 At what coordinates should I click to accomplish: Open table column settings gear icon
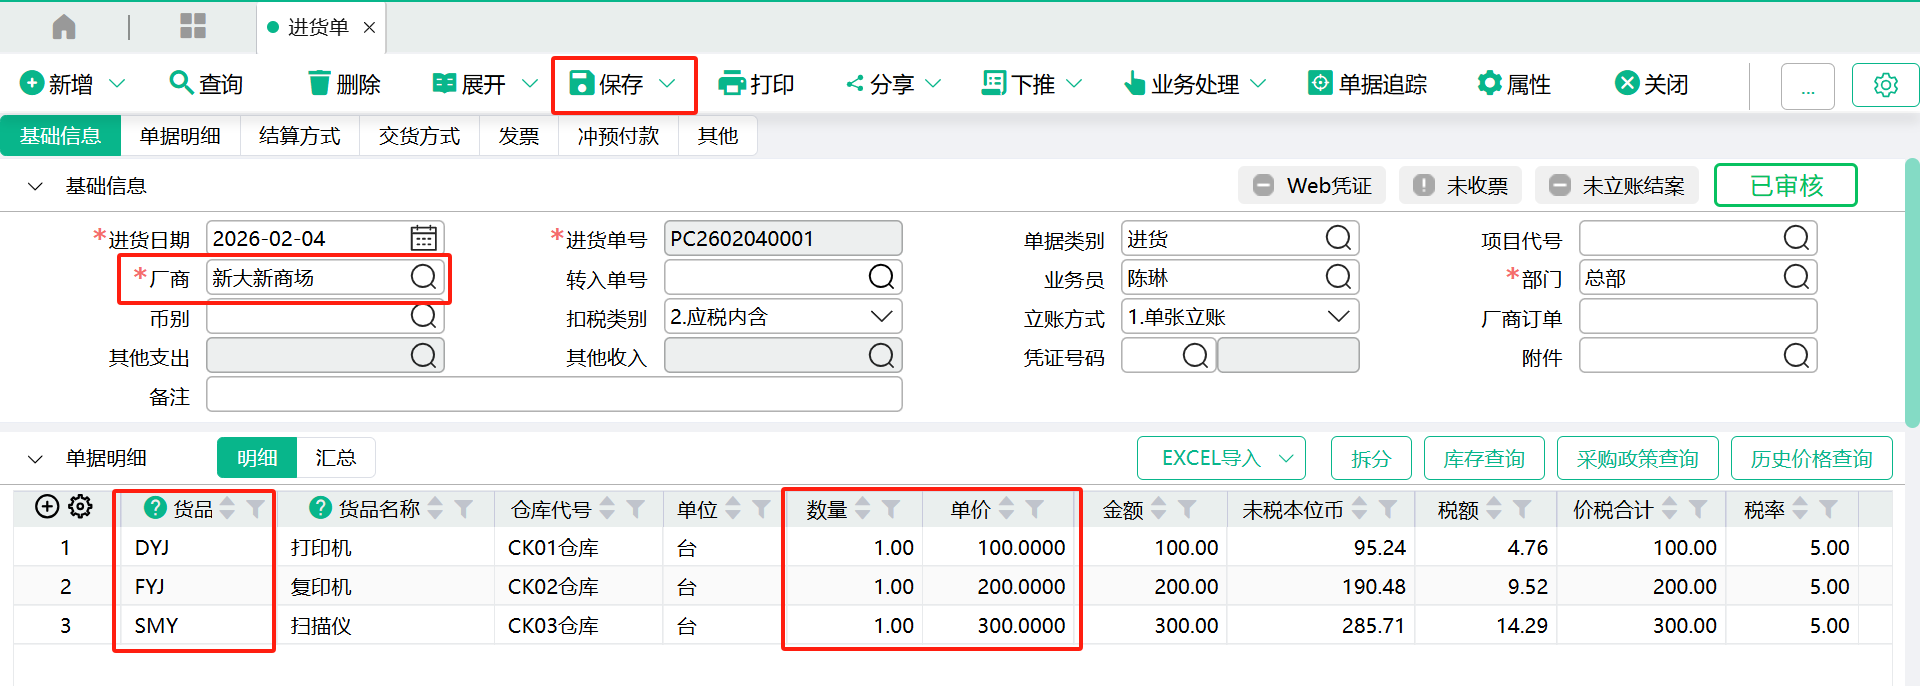81,507
